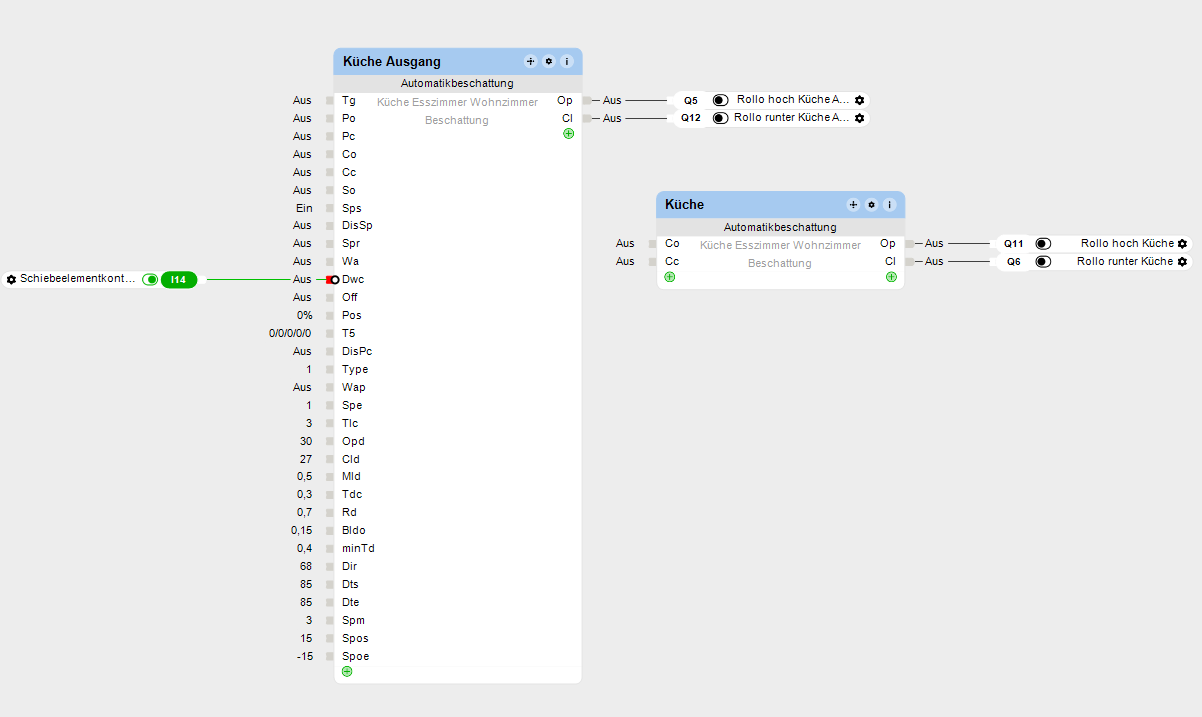This screenshot has height=717, width=1202.
Task: Expand more outputs on Küche block
Action: 891,277
